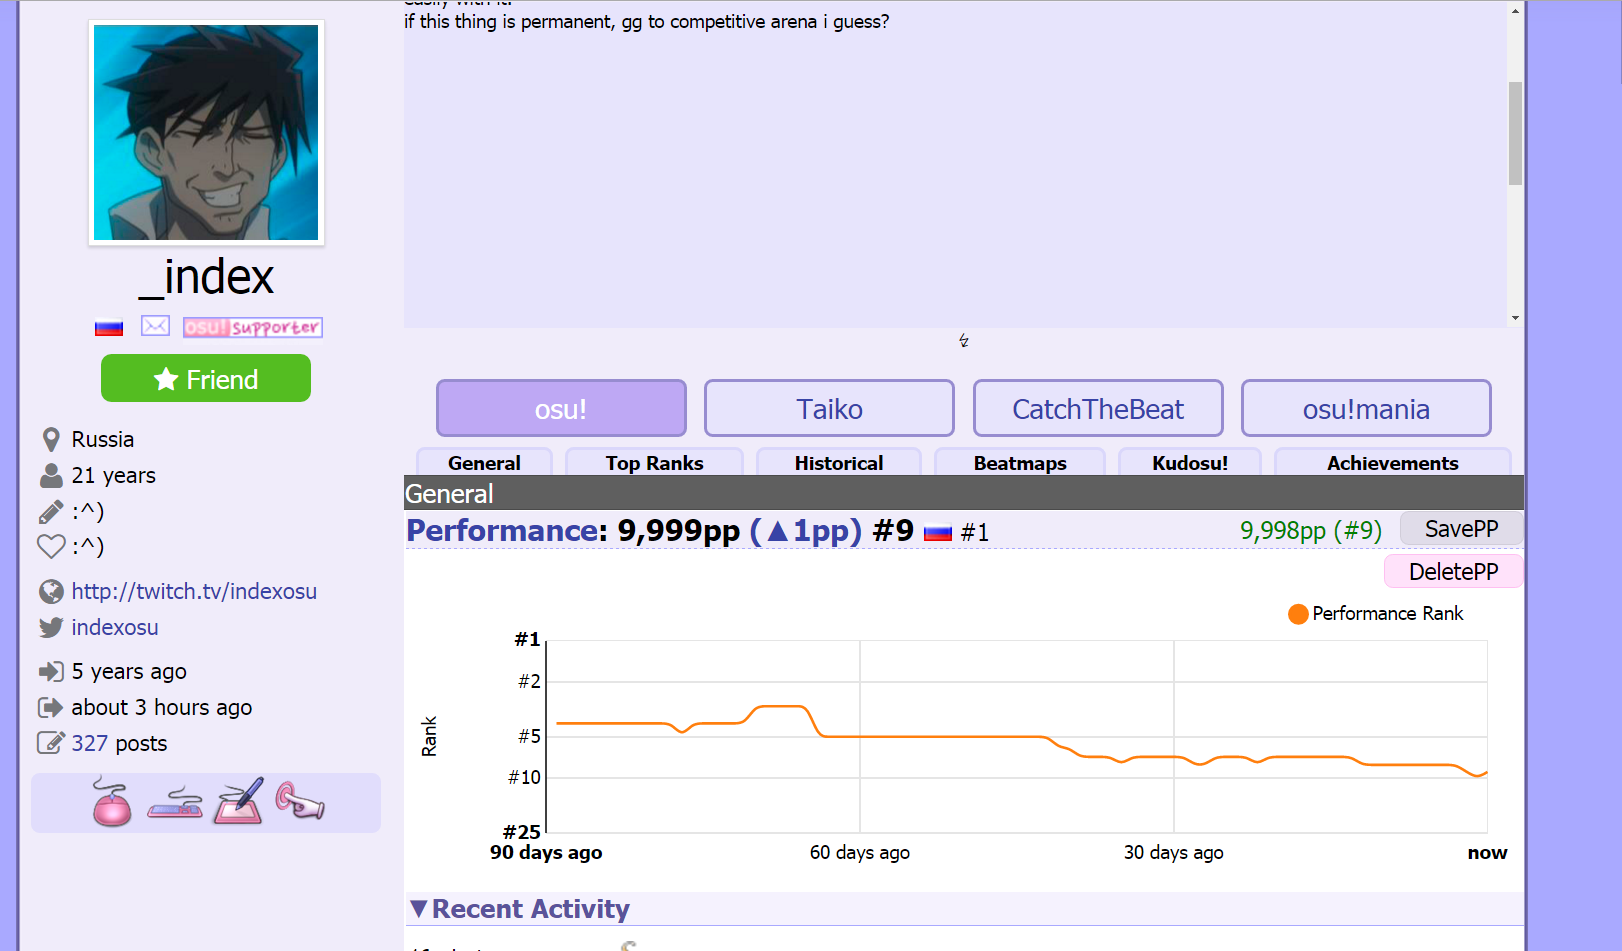The height and width of the screenshot is (951, 1622).
Task: Click the osu! supporter badge
Action: click(x=253, y=327)
